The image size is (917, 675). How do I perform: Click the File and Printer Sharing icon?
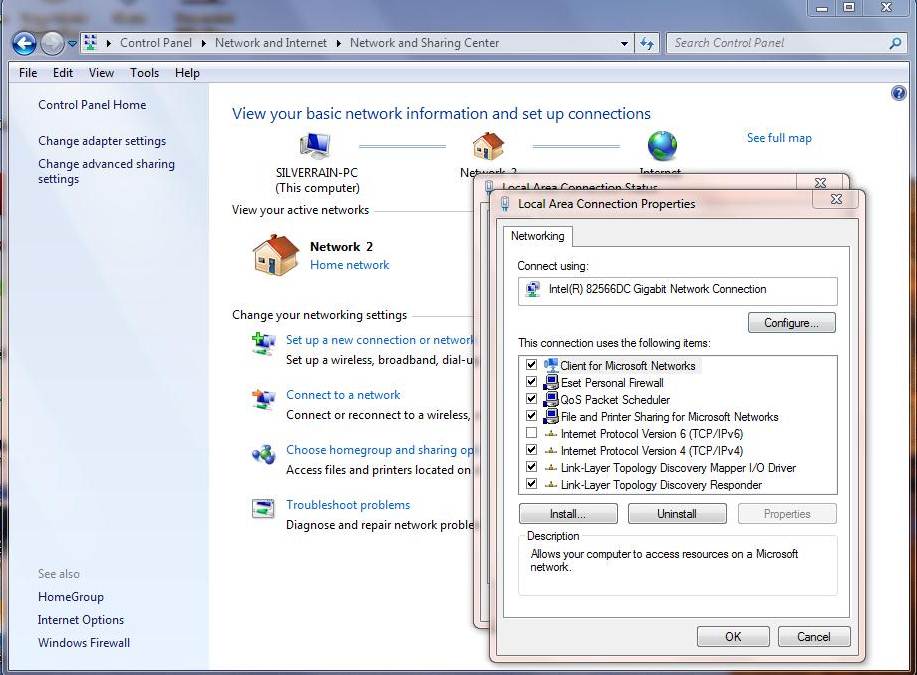tap(551, 416)
